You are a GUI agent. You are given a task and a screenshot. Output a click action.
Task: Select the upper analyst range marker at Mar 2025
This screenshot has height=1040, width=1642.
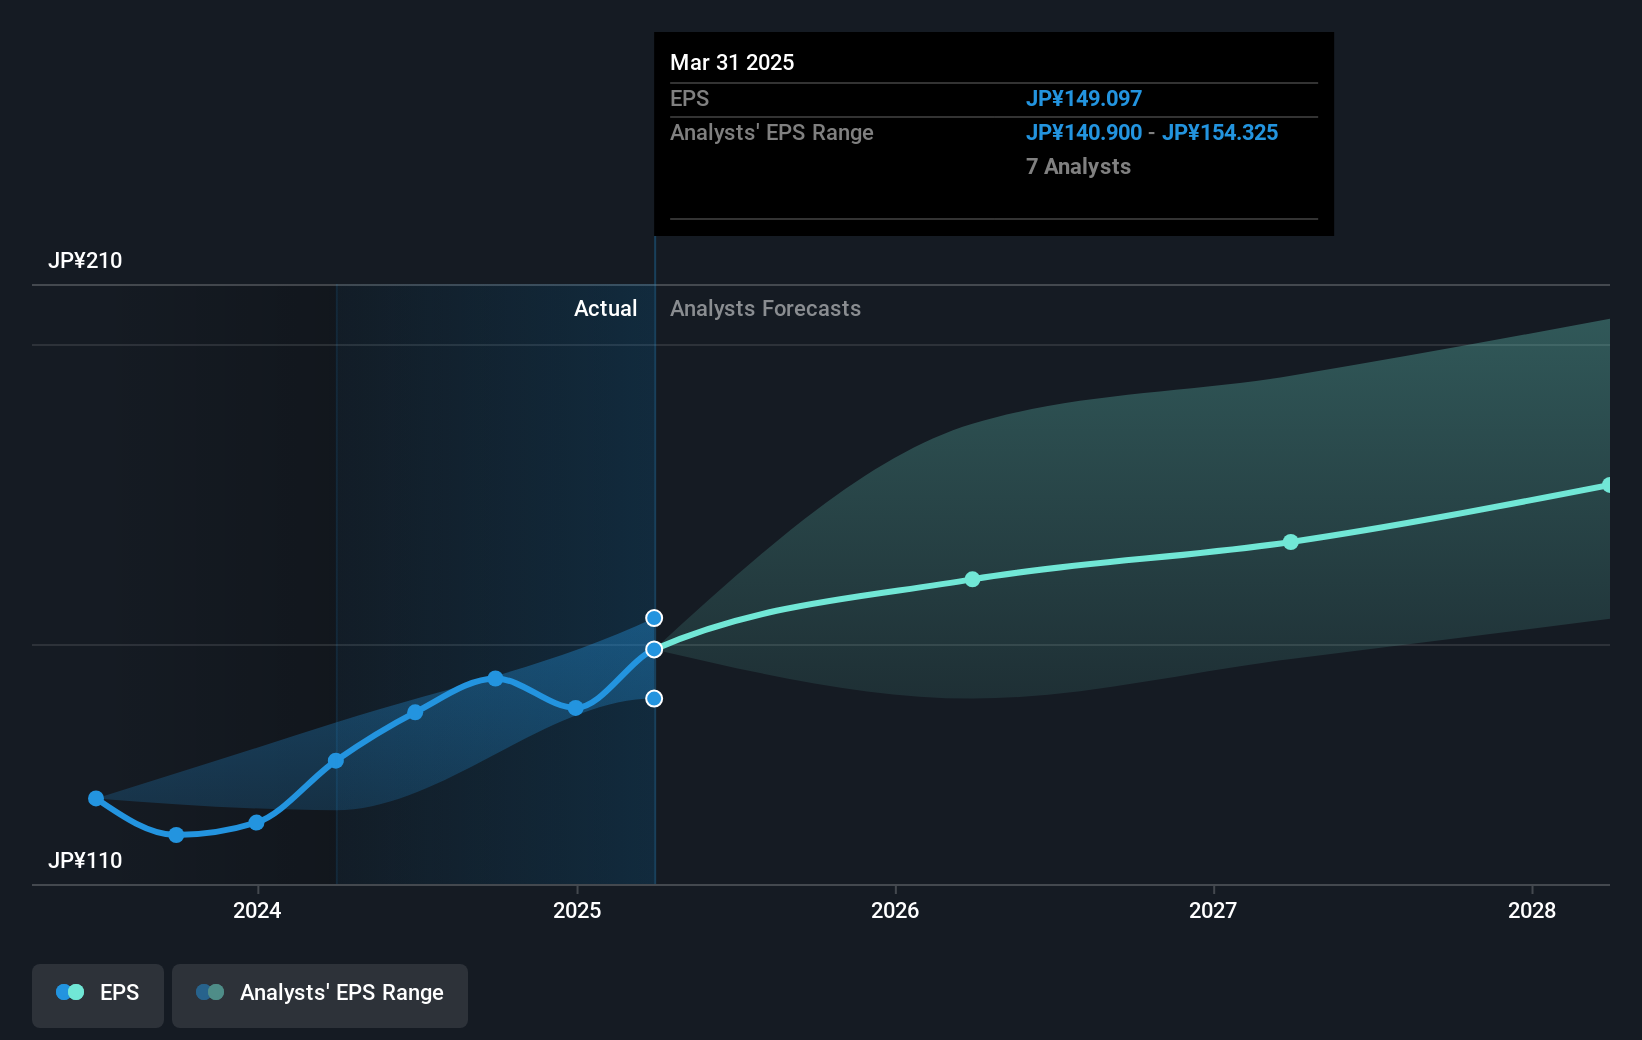click(x=654, y=618)
